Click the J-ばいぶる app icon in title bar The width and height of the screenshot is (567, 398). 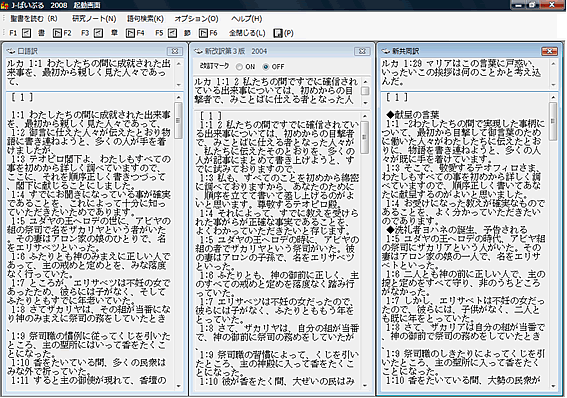5,5
